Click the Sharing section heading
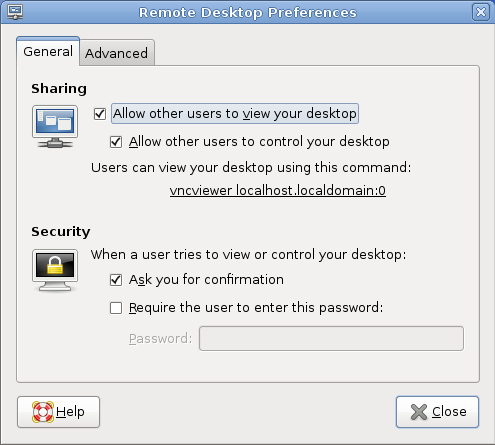This screenshot has width=495, height=445. pos(59,89)
